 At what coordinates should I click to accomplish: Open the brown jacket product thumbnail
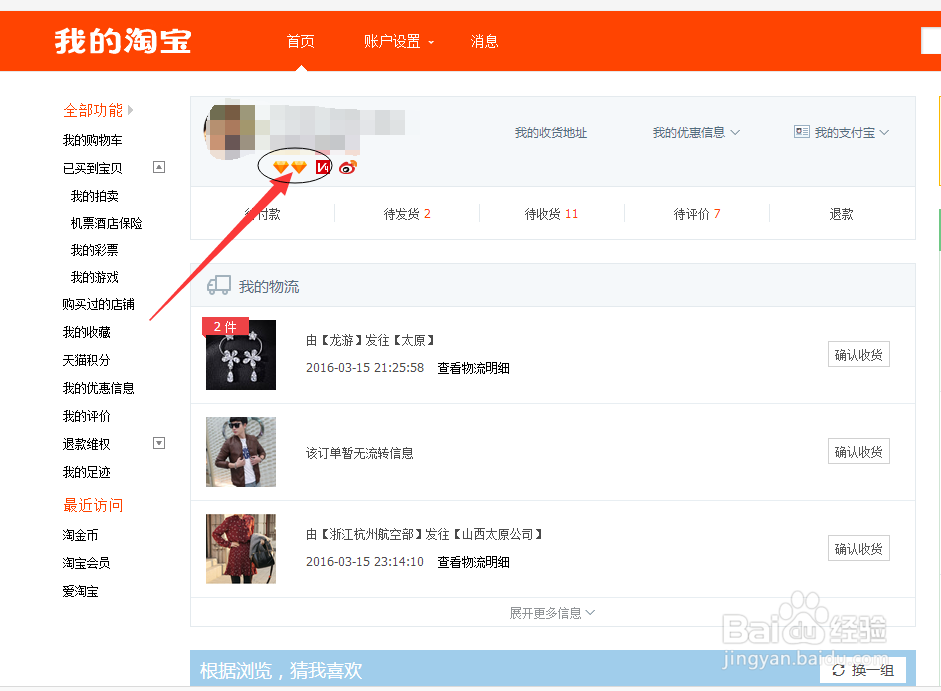(241, 451)
